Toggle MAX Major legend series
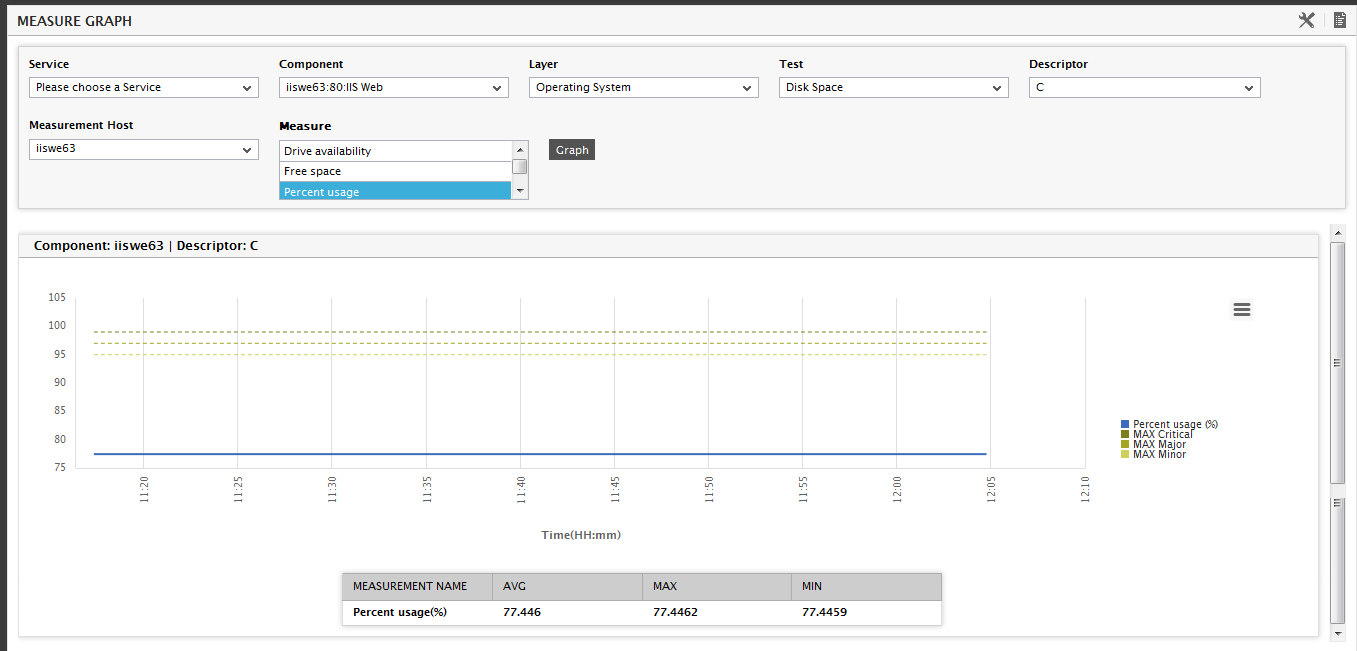The image size is (1357, 651). (1153, 444)
